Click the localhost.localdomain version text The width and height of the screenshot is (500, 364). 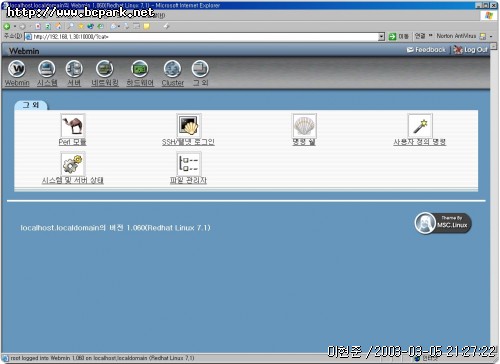coord(115,228)
